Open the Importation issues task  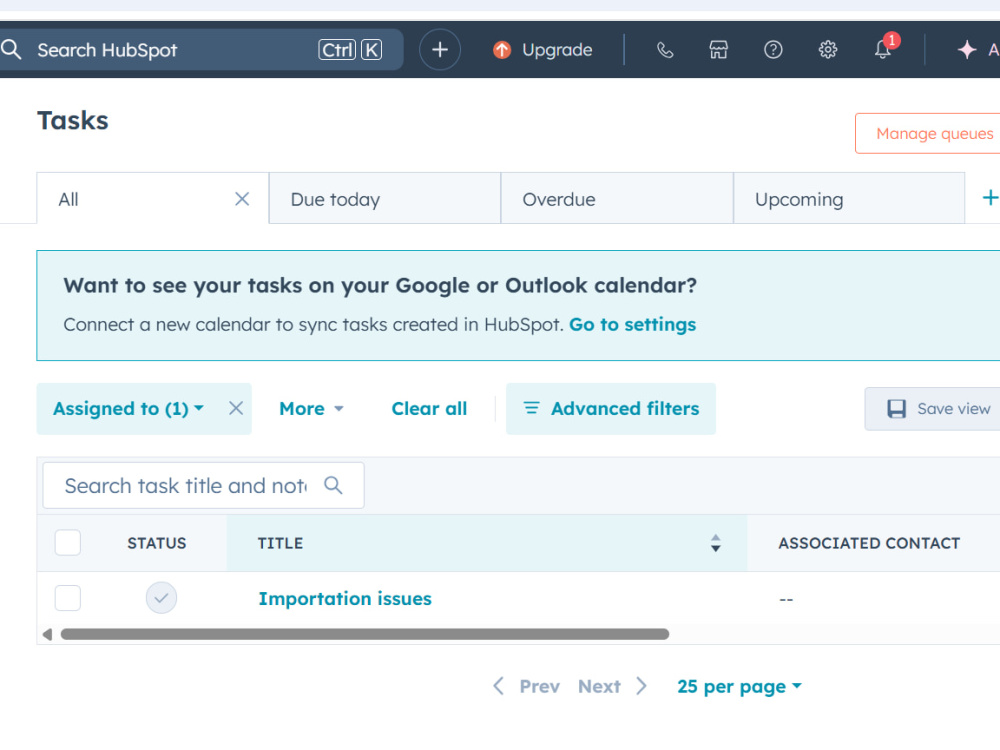click(x=345, y=599)
